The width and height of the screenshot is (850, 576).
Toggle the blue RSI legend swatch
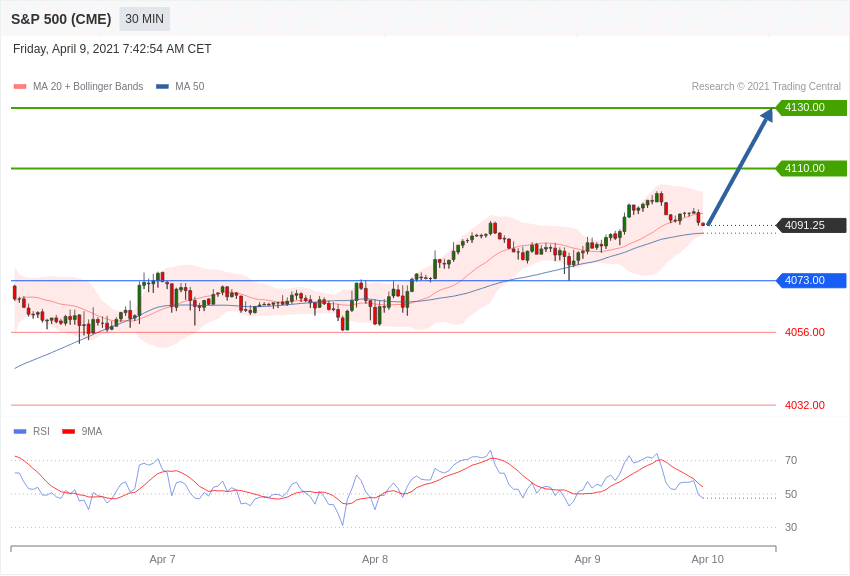(20, 431)
